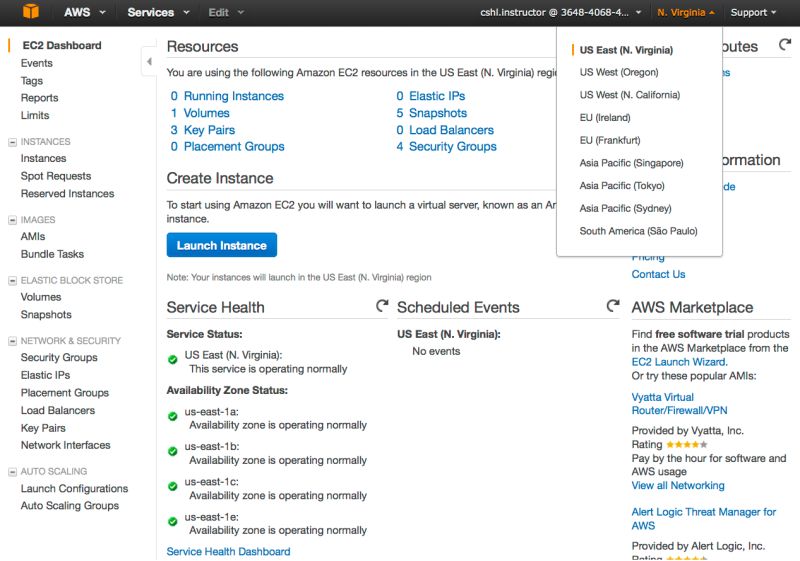
Task: Open Bundle Tasks in the sidebar
Action: click(52, 254)
